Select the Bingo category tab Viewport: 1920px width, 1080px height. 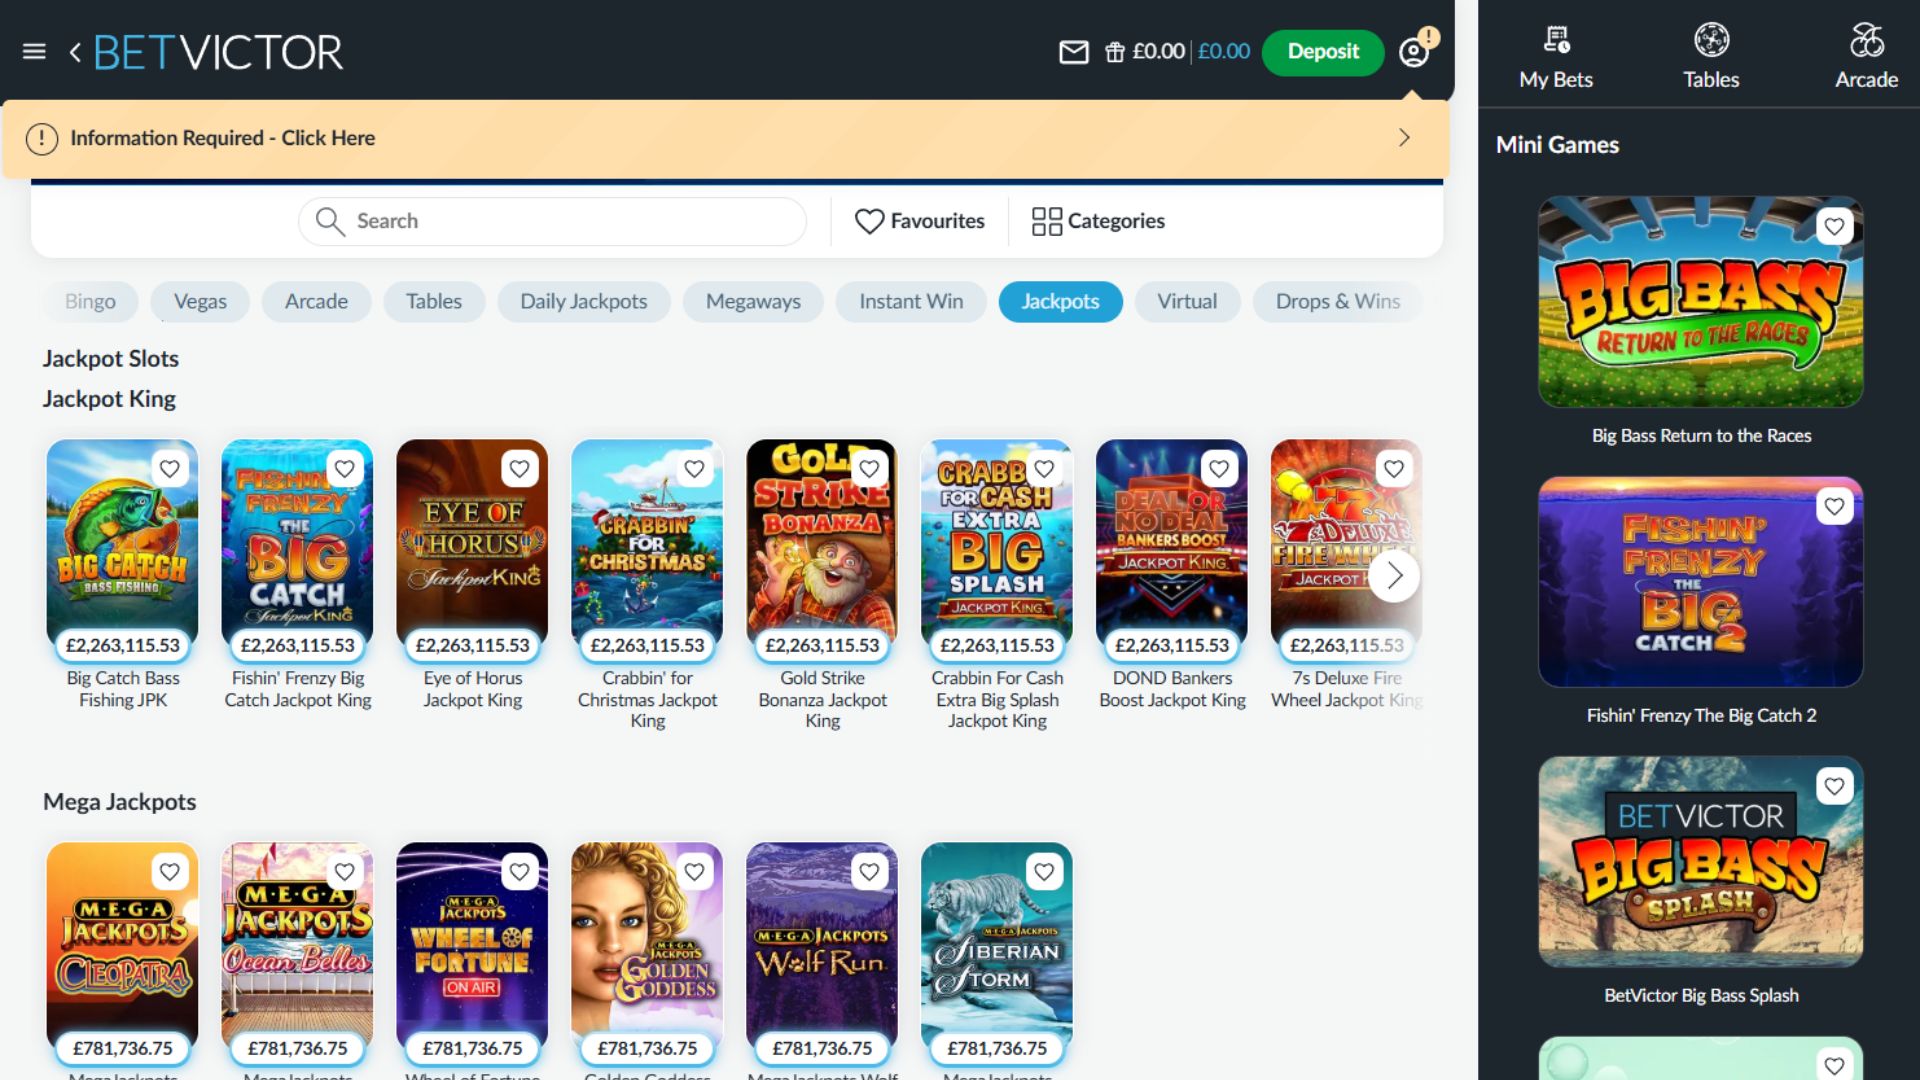point(90,301)
